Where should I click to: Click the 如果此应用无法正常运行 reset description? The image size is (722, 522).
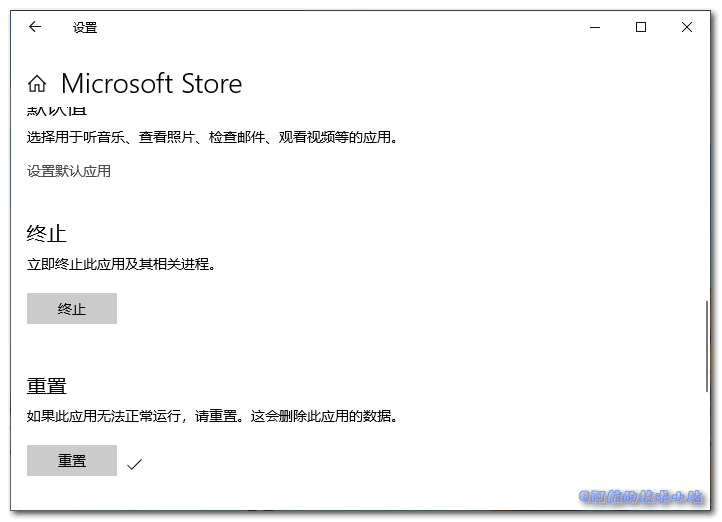point(212,416)
